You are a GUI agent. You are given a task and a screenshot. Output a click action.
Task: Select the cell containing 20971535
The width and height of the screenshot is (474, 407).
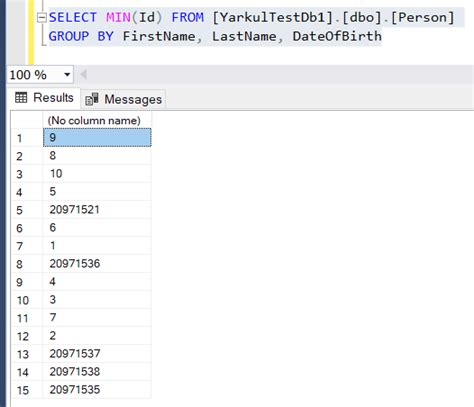click(x=97, y=389)
